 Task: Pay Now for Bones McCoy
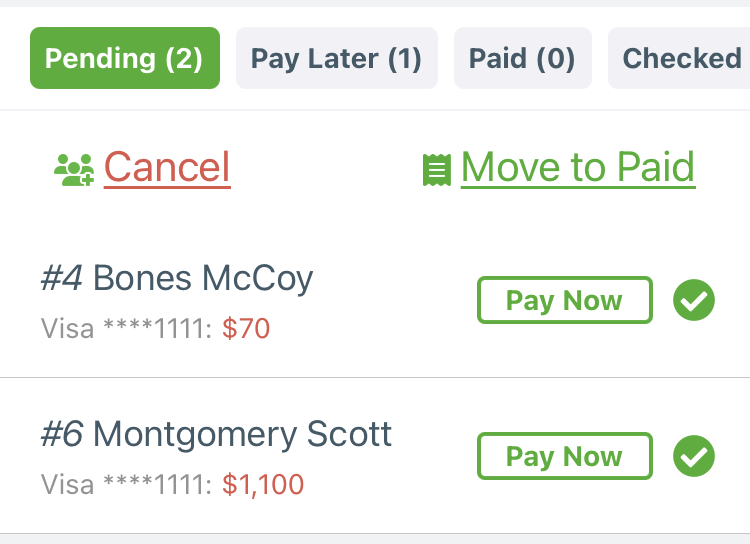point(565,300)
